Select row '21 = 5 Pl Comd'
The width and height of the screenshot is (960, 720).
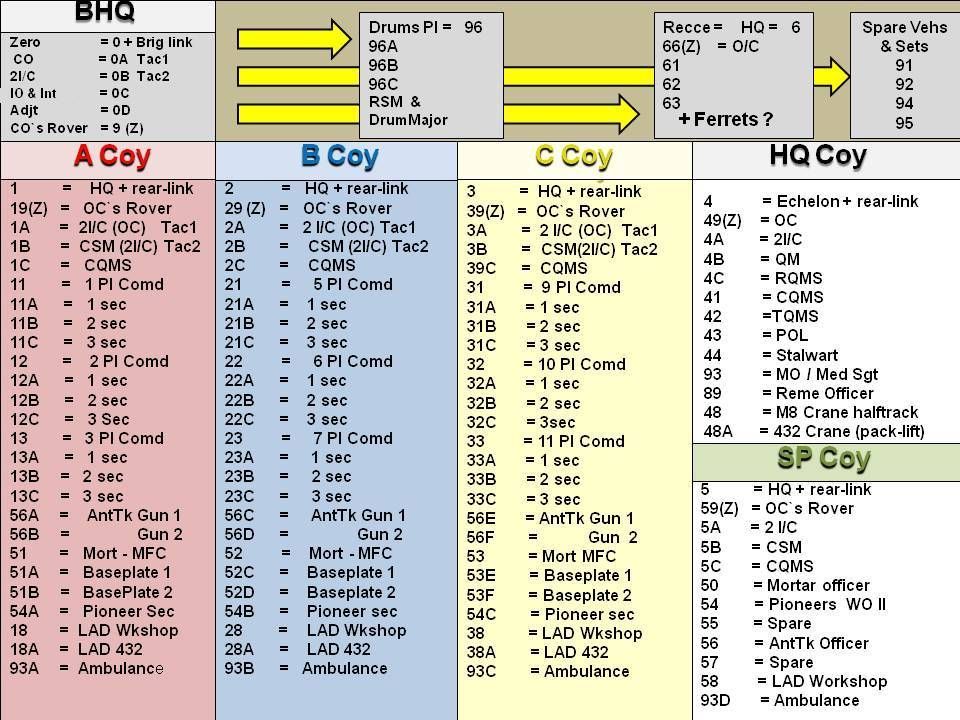[x=309, y=285]
